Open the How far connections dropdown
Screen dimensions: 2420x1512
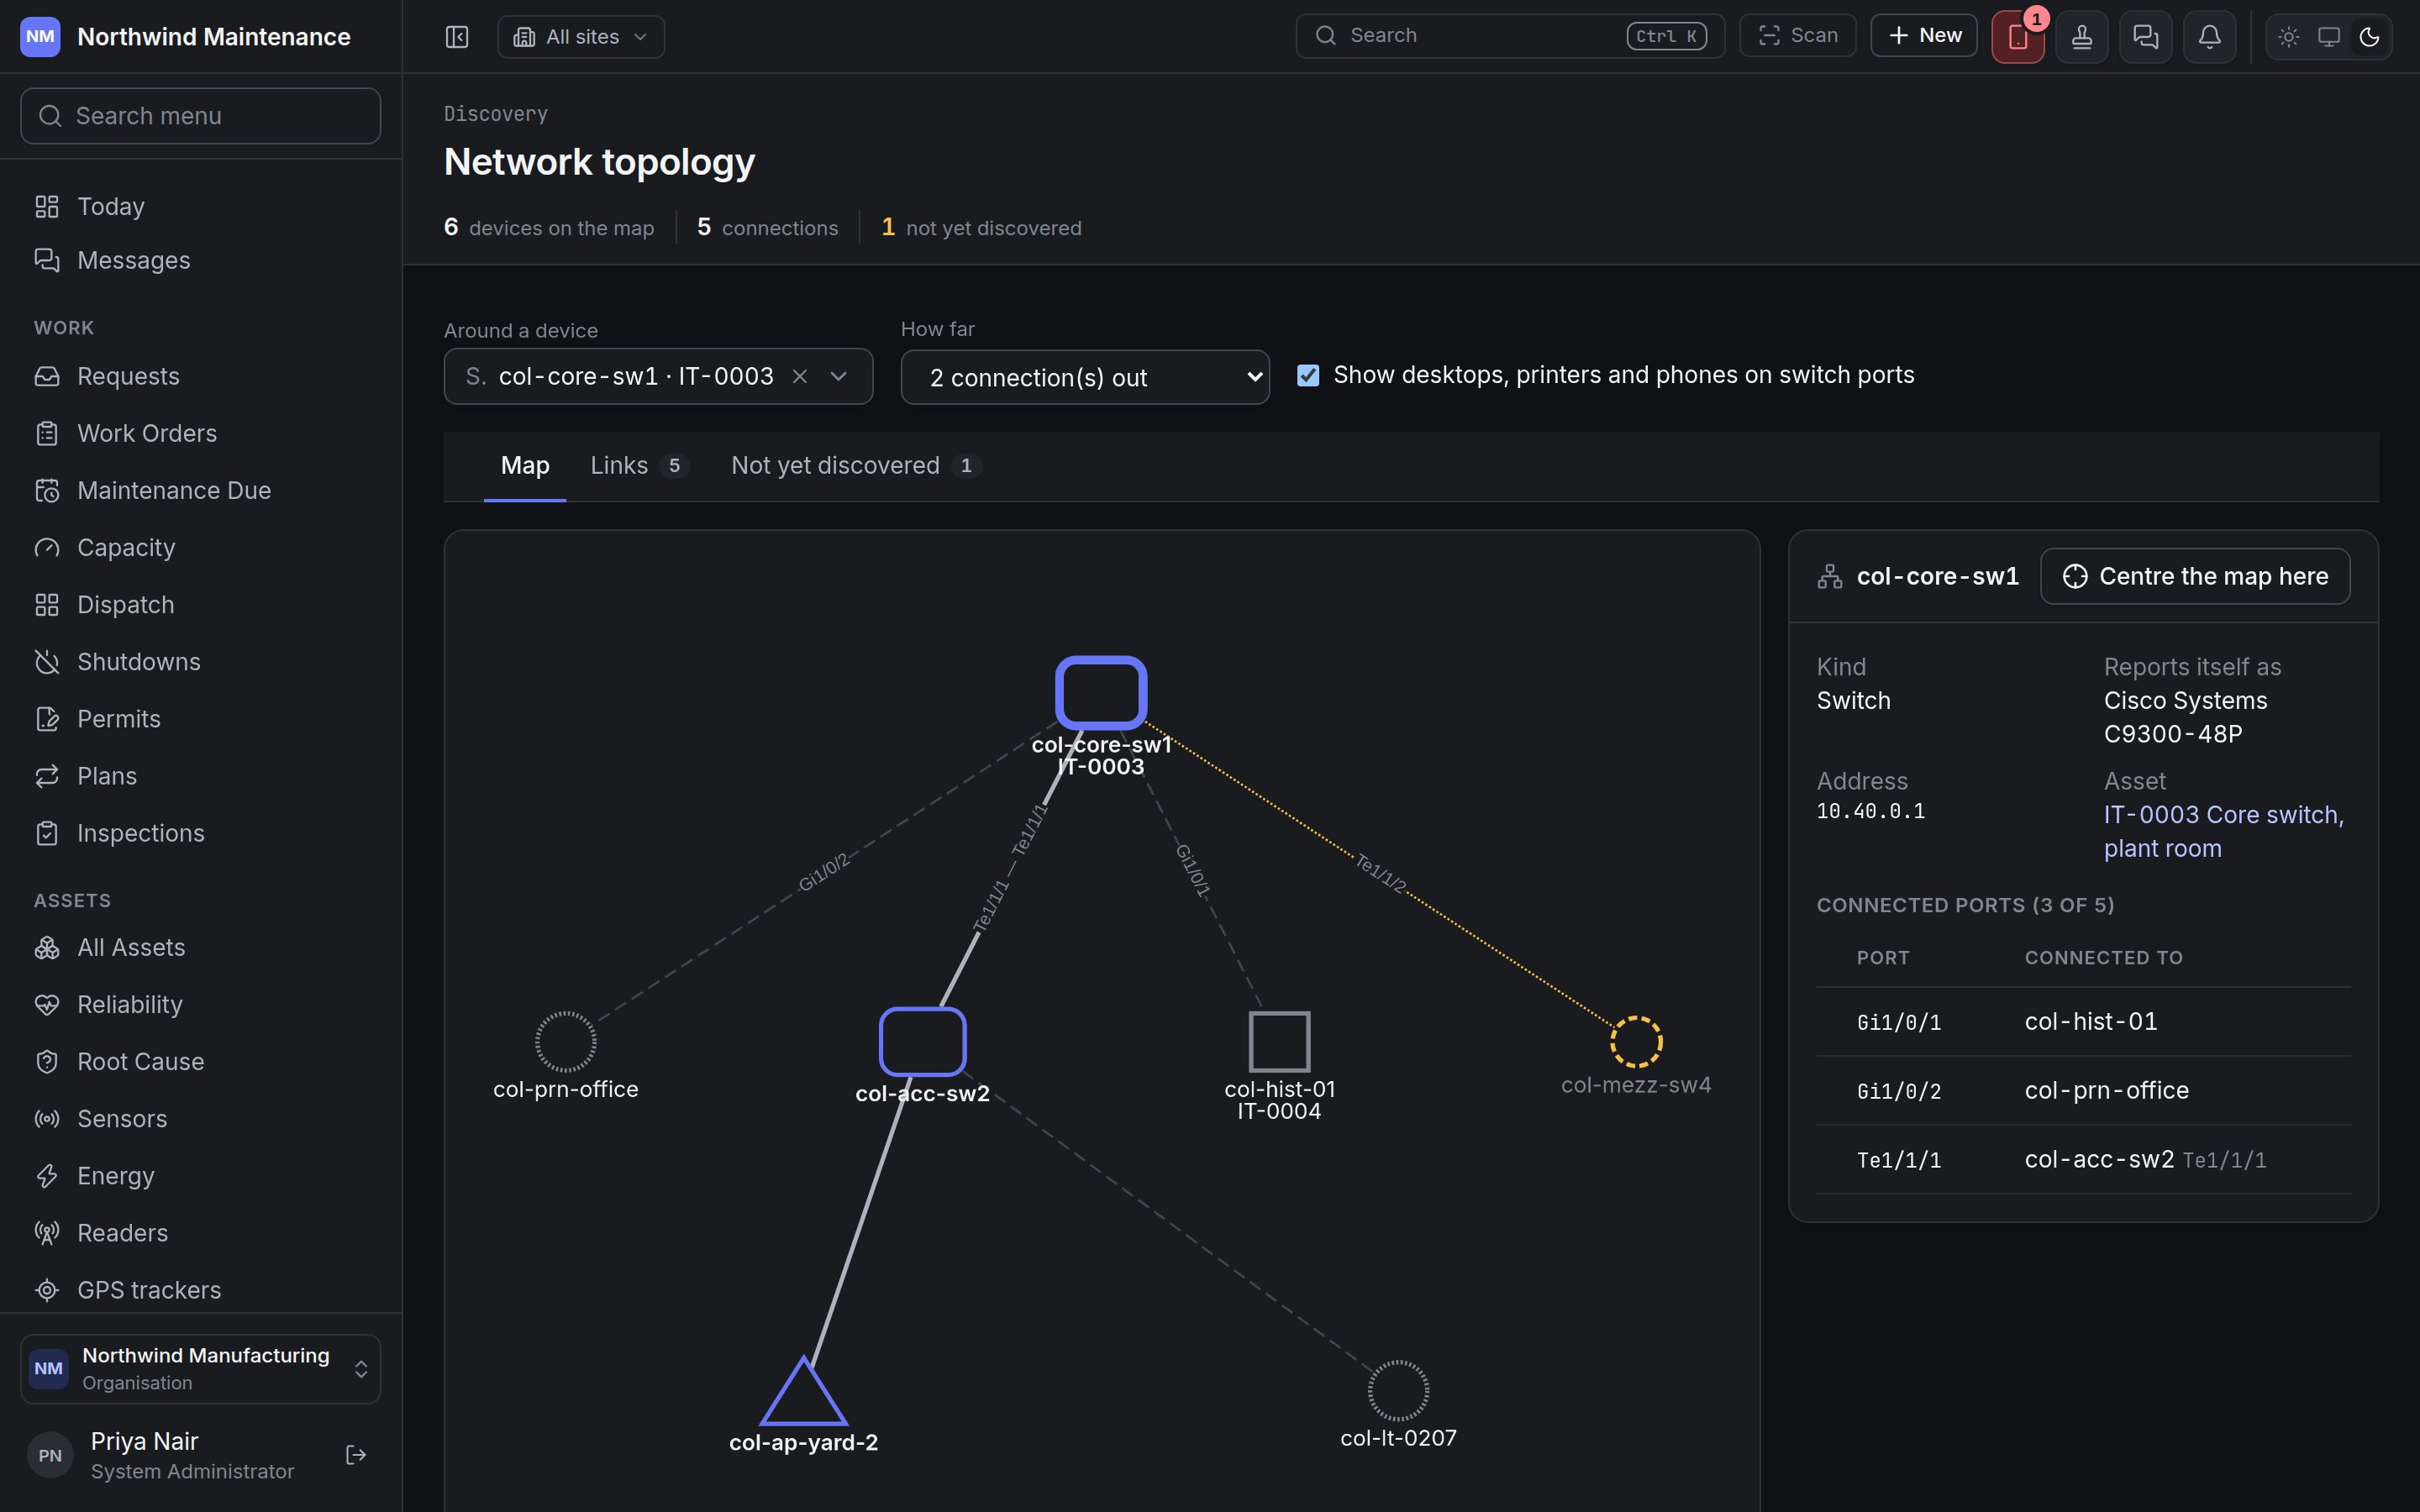(x=1085, y=377)
